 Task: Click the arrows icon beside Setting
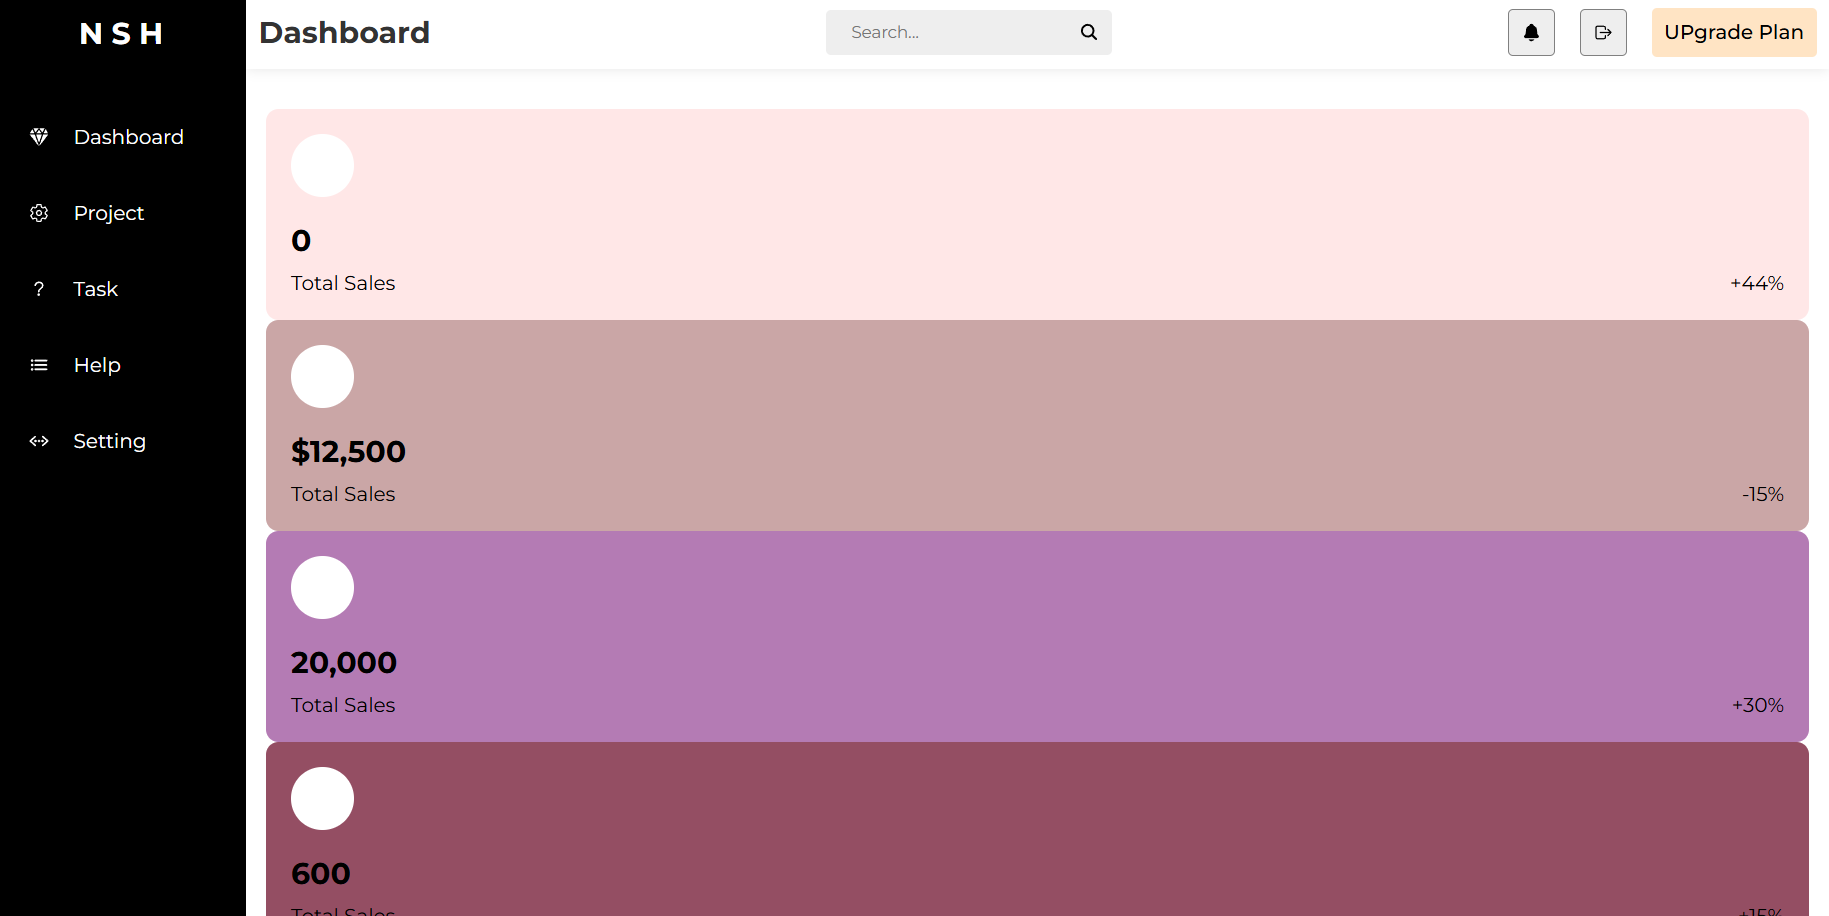coord(39,441)
